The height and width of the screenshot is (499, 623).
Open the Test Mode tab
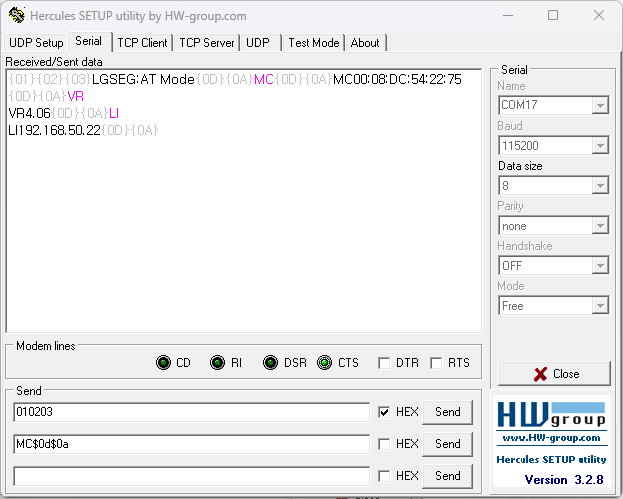[313, 43]
